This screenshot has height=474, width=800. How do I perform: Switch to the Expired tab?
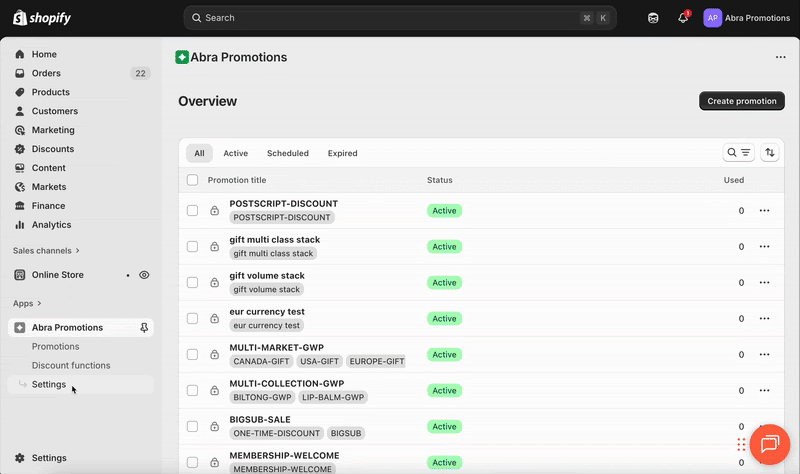tap(342, 154)
